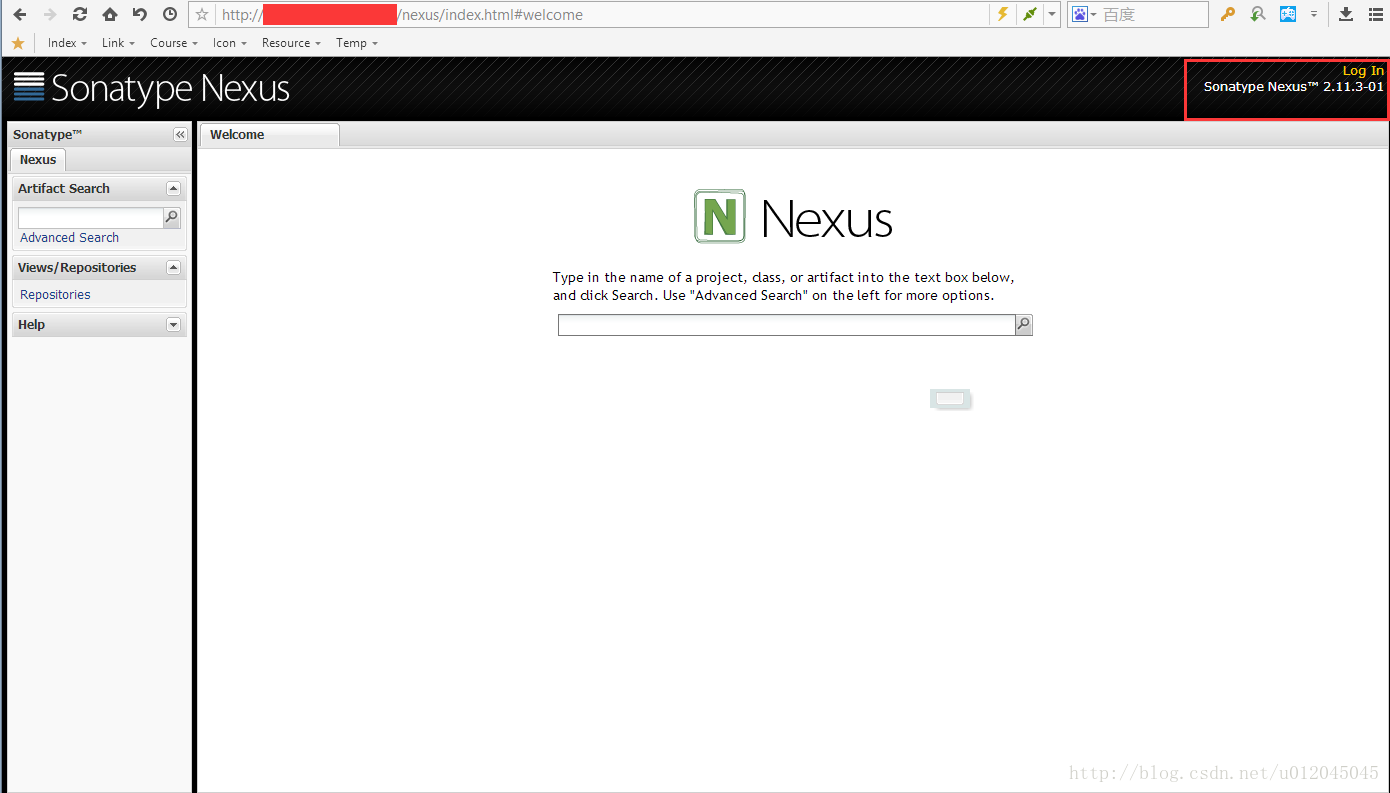This screenshot has width=1390, height=793.
Task: Click the Sonatype Nexus 2.11.3-01 version text
Action: [x=1294, y=87]
